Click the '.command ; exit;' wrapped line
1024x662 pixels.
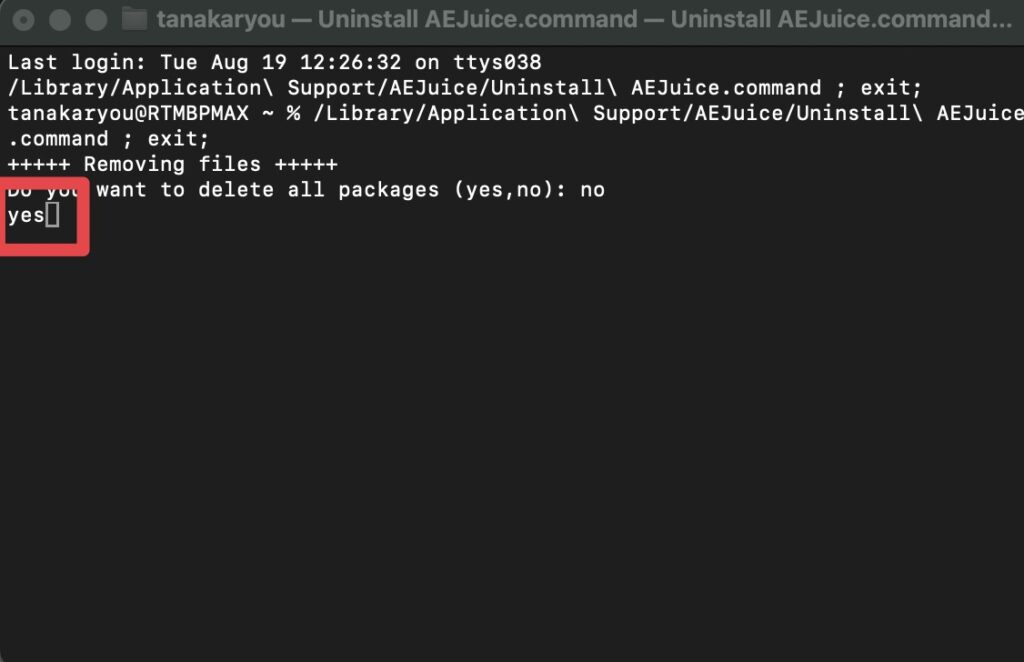[x=108, y=139]
